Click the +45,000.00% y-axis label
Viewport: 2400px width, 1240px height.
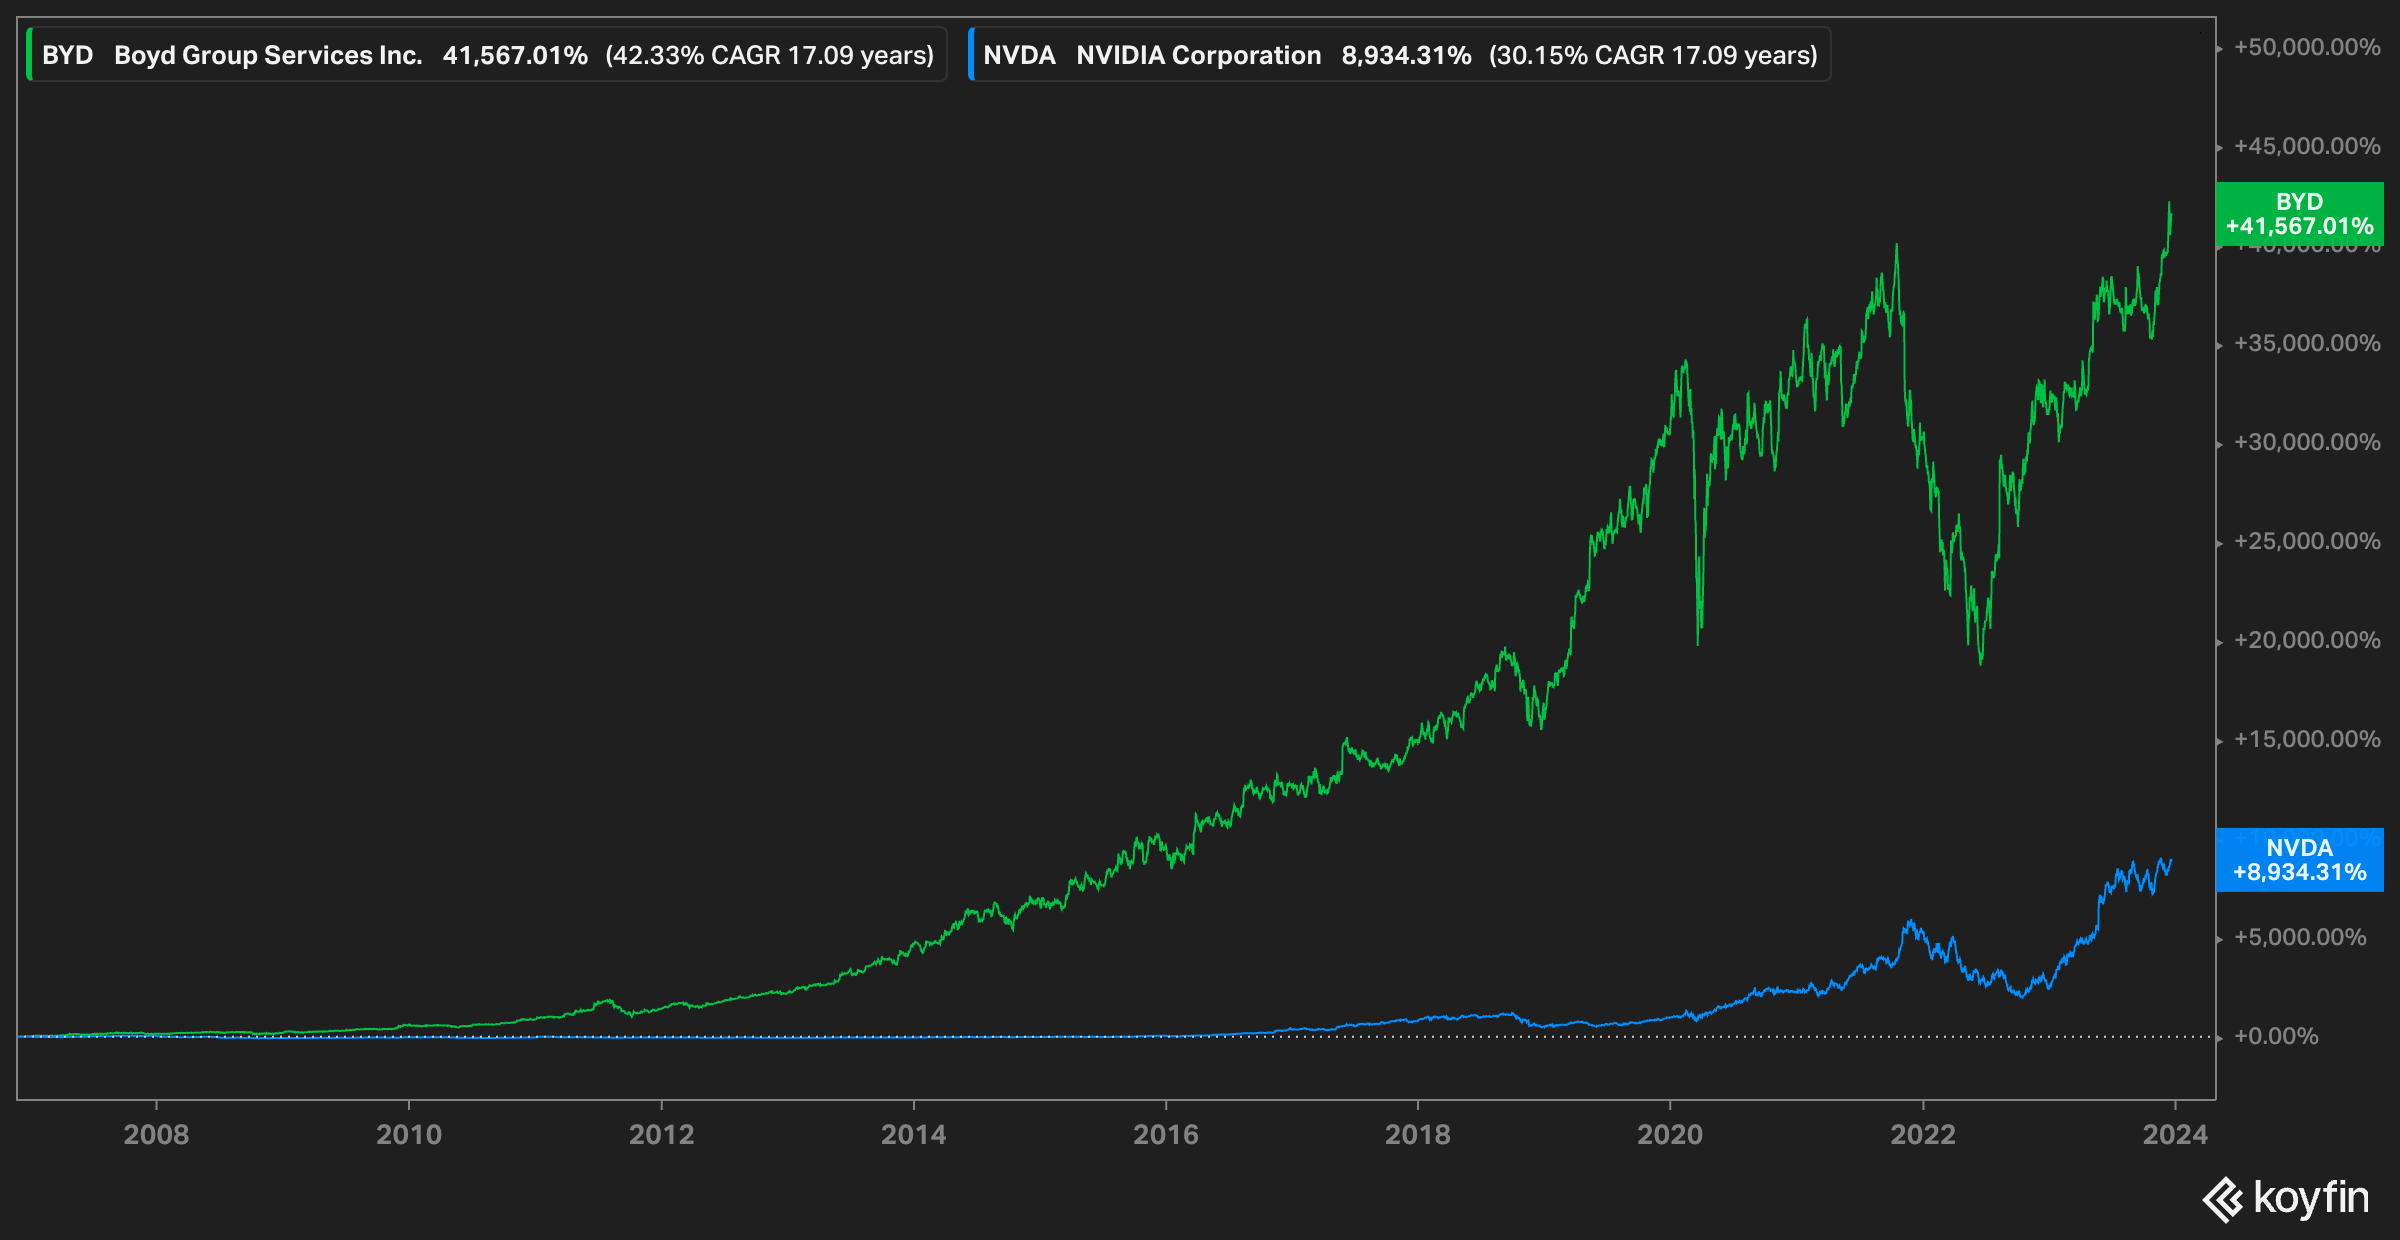click(x=2307, y=146)
